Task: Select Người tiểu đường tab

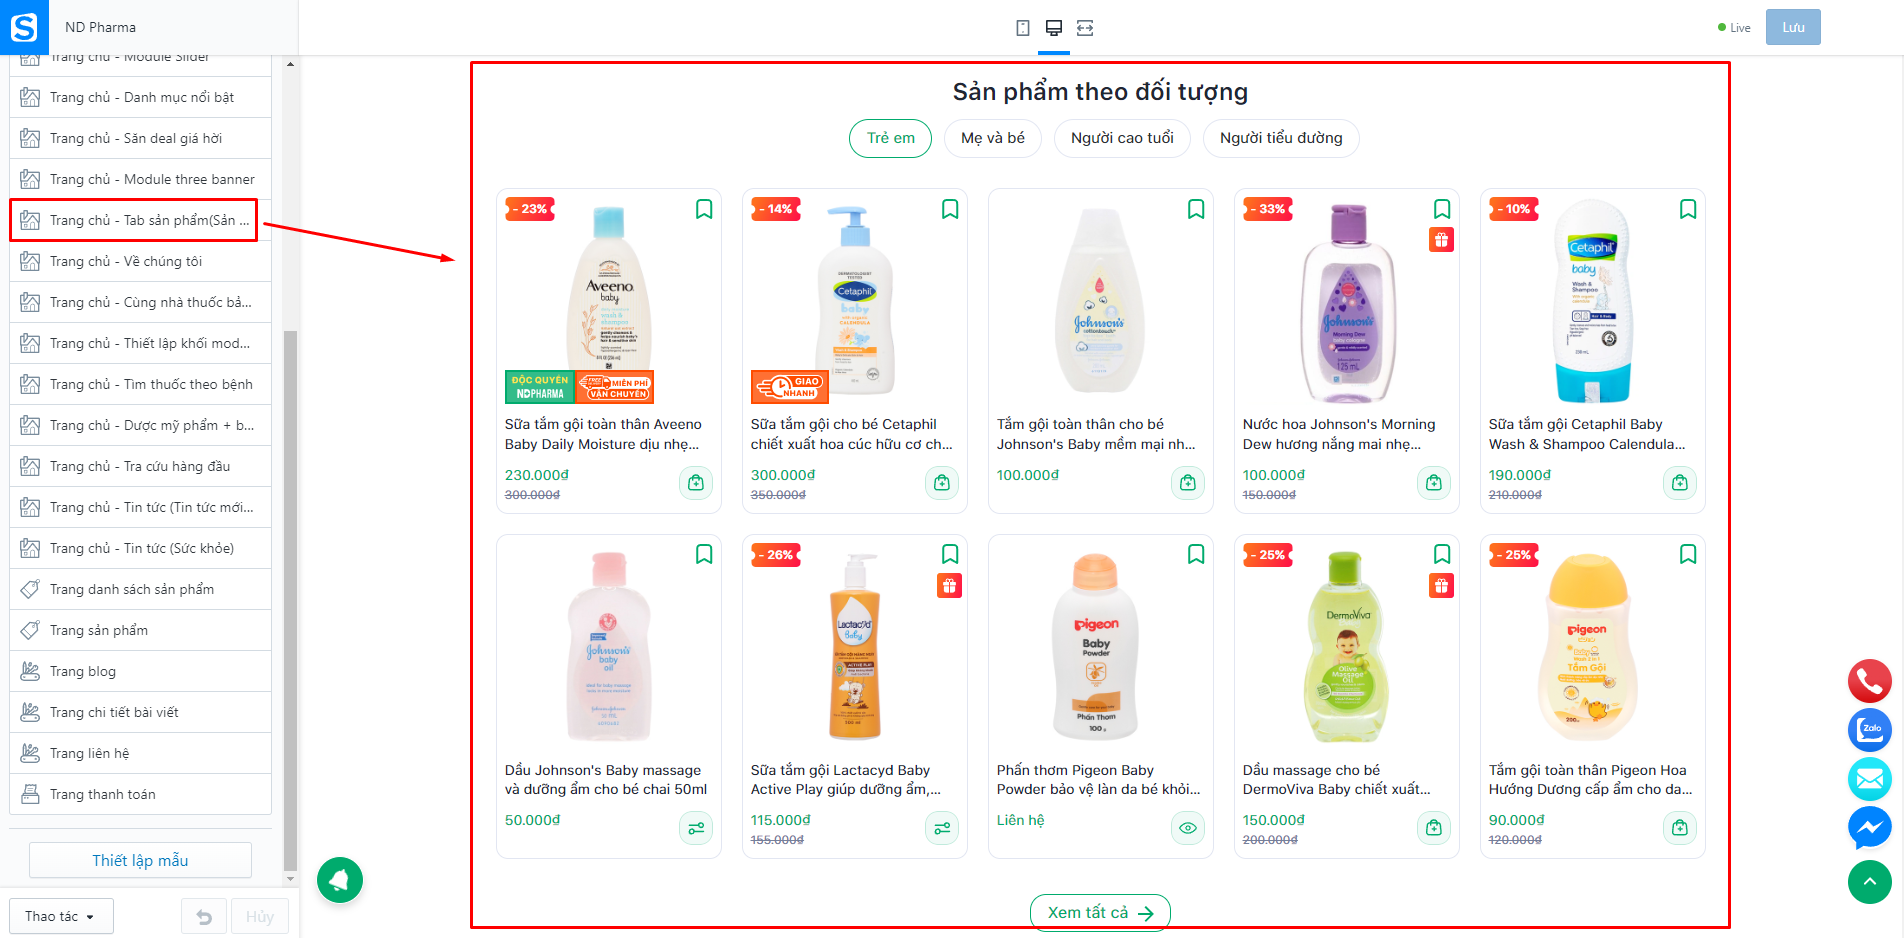Action: tap(1281, 138)
